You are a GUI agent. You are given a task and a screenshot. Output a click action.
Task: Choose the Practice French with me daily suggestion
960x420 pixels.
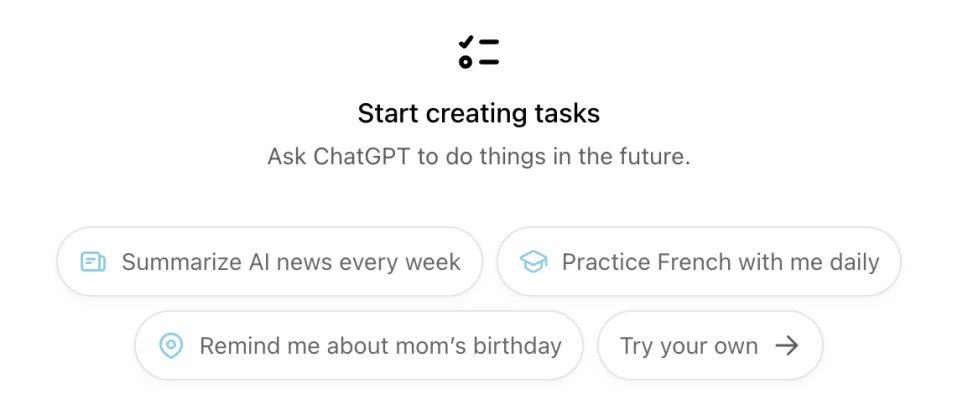(699, 262)
